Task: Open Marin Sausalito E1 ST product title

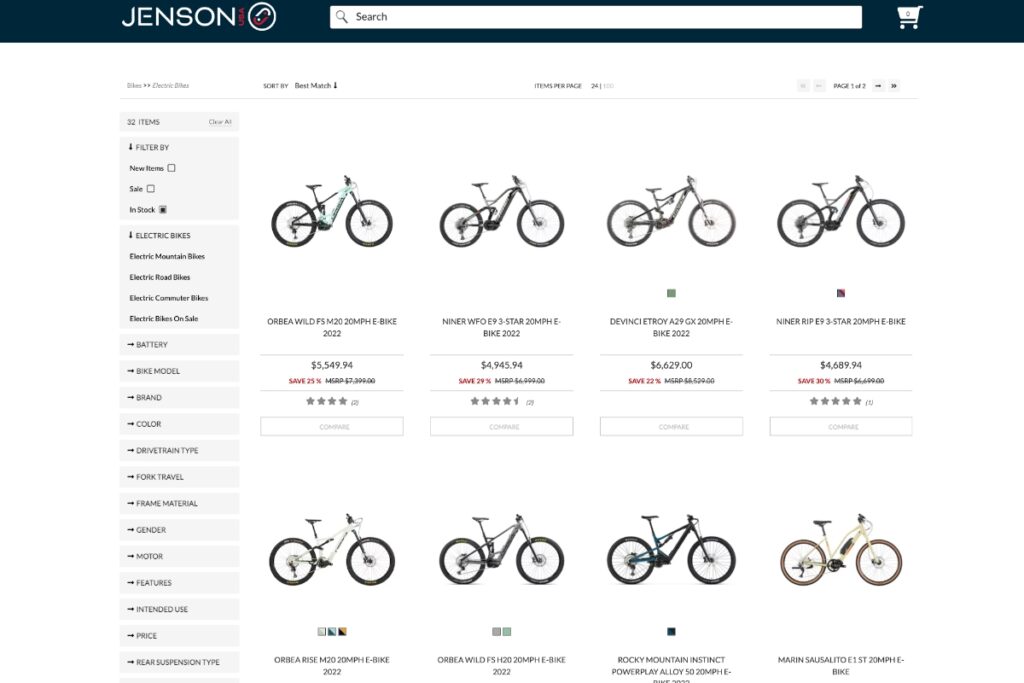Action: pyautogui.click(x=841, y=665)
